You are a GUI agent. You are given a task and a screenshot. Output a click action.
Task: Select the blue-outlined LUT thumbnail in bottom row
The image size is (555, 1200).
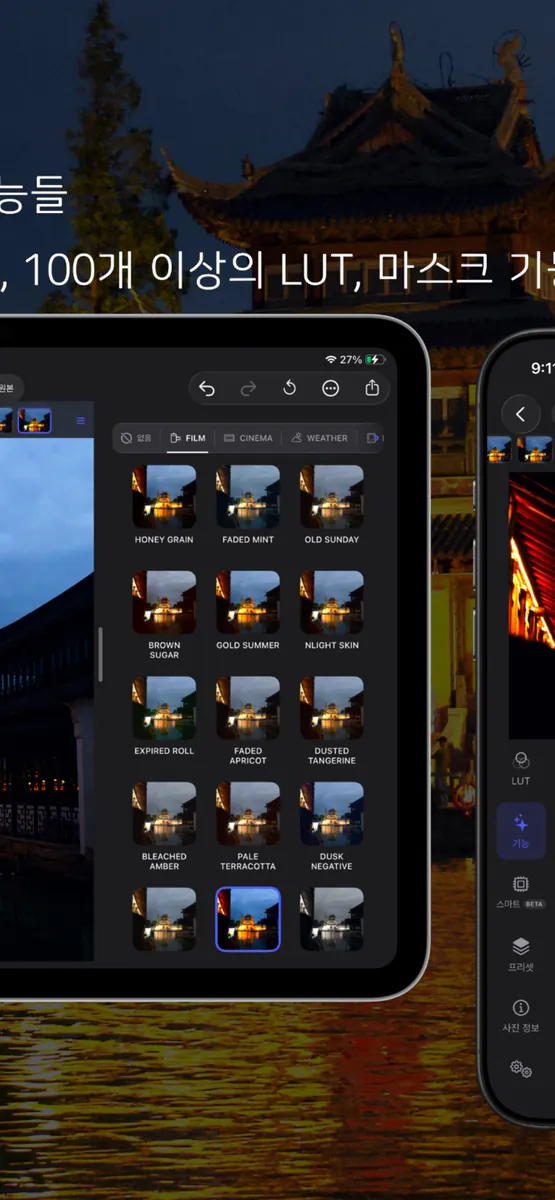pyautogui.click(x=248, y=920)
